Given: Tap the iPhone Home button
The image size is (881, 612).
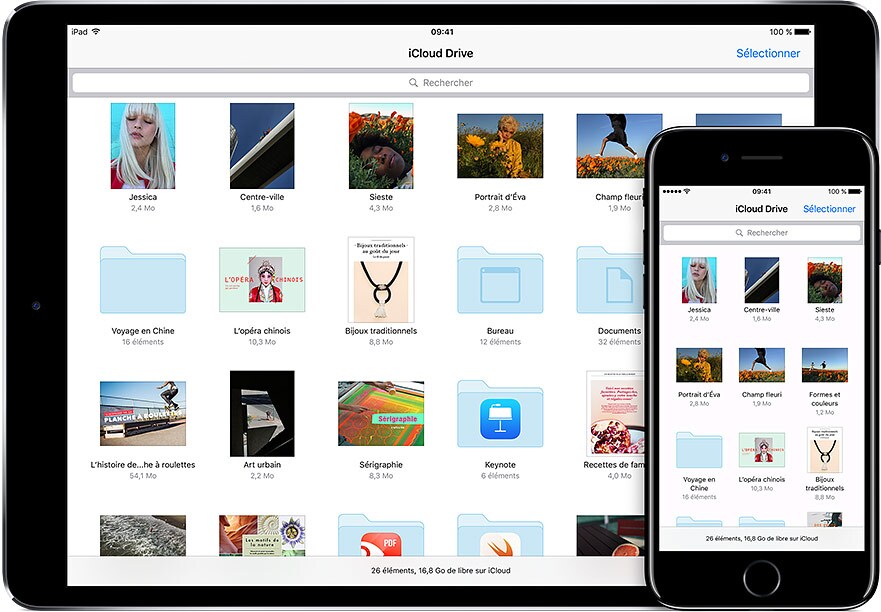Looking at the screenshot, I should pyautogui.click(x=762, y=578).
